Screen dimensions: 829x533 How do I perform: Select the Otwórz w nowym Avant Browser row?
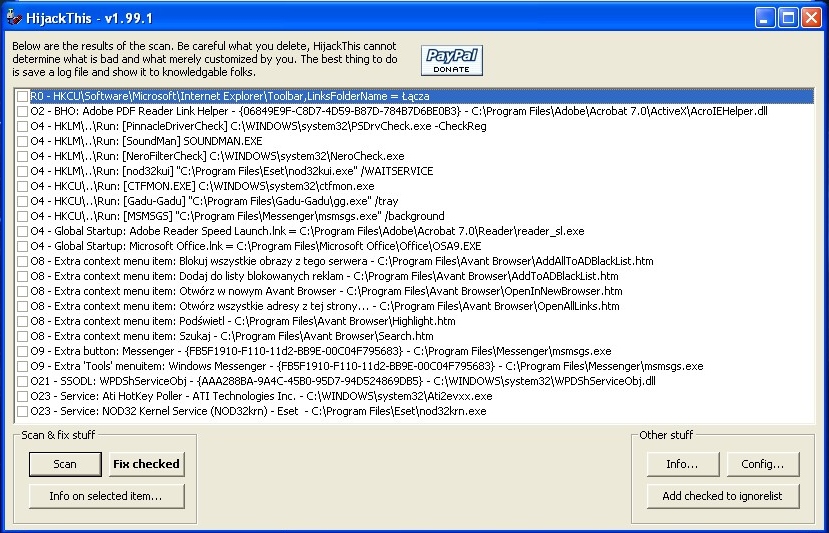(x=326, y=291)
